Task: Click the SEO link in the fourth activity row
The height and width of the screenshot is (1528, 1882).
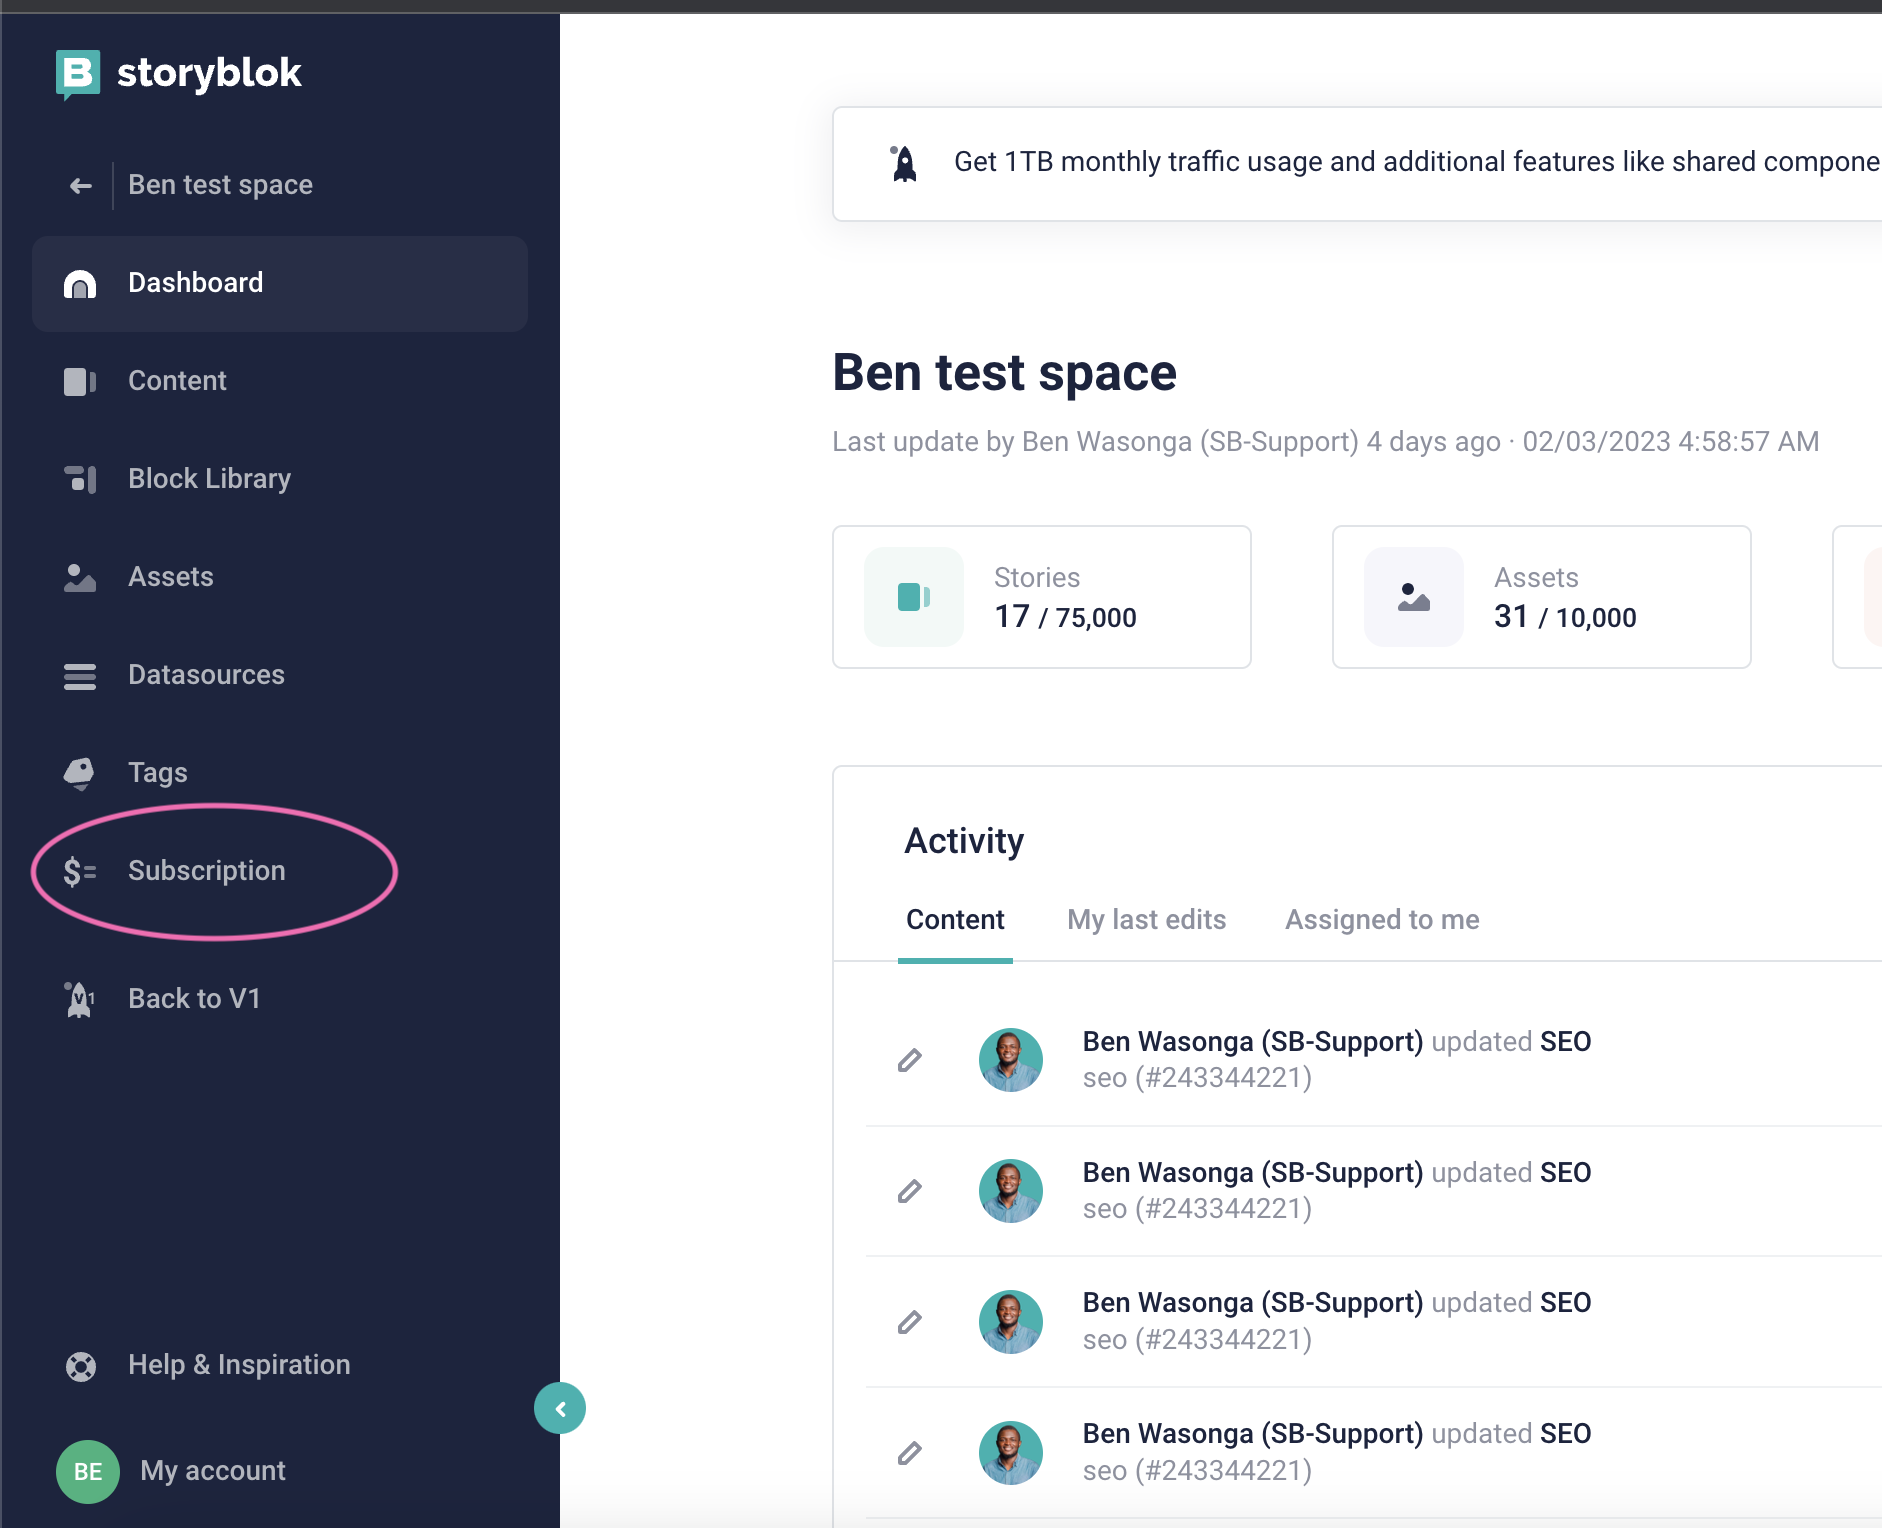Action: [x=1565, y=1434]
